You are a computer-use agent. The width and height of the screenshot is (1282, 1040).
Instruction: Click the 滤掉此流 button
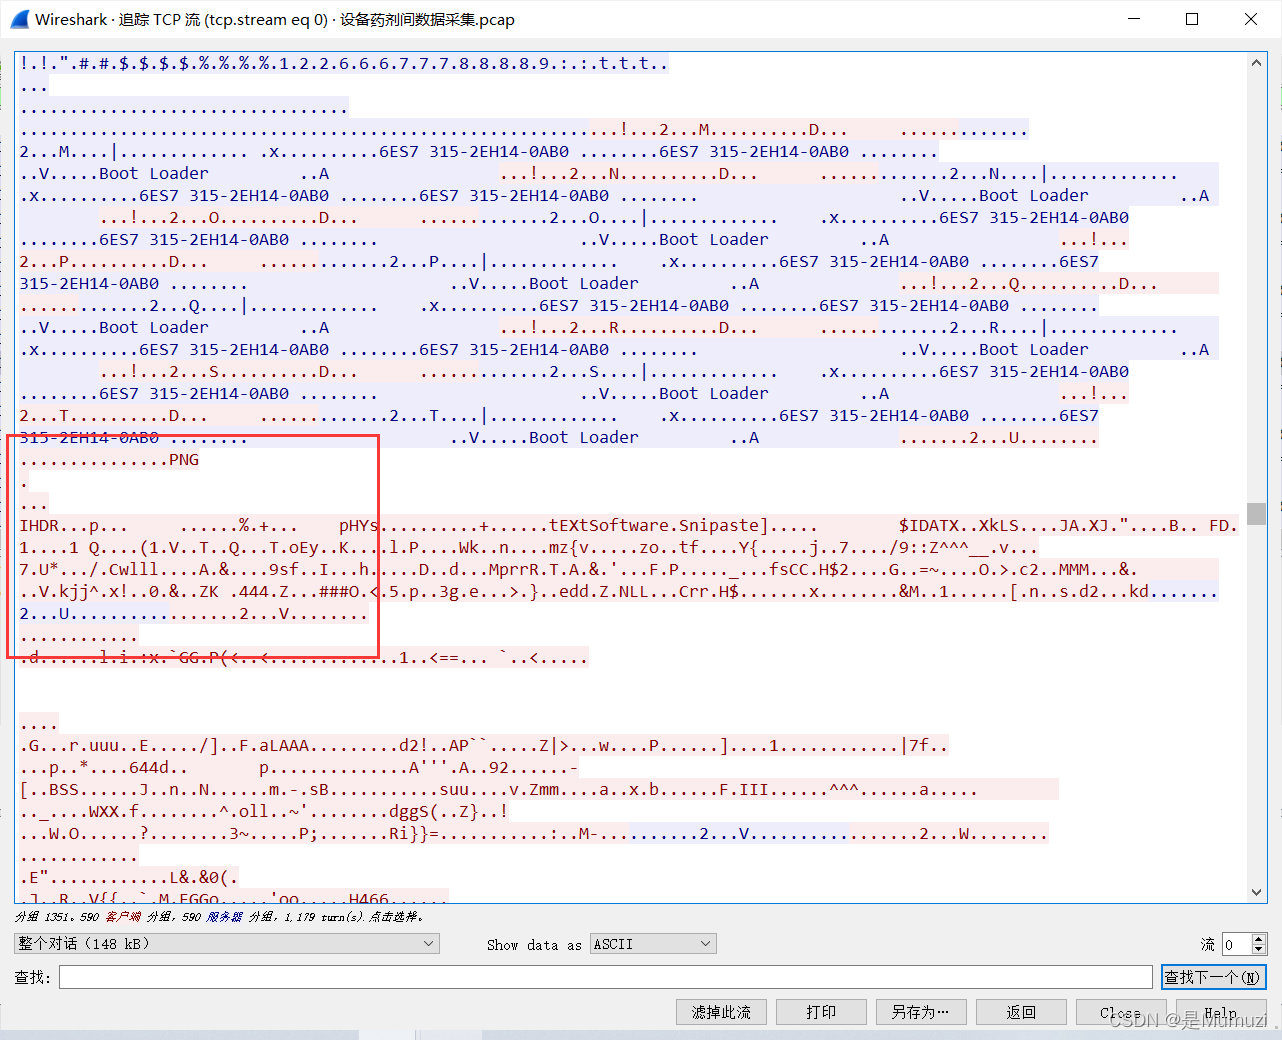point(721,1012)
